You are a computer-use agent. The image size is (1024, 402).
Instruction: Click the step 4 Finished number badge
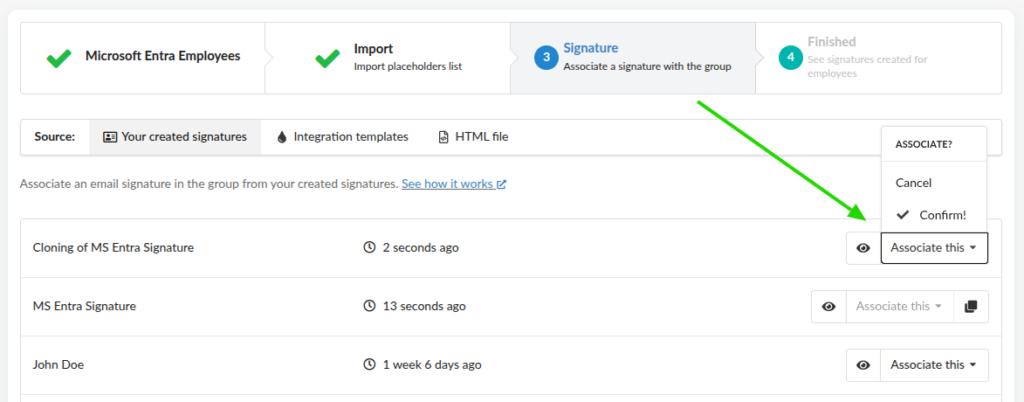pos(790,58)
